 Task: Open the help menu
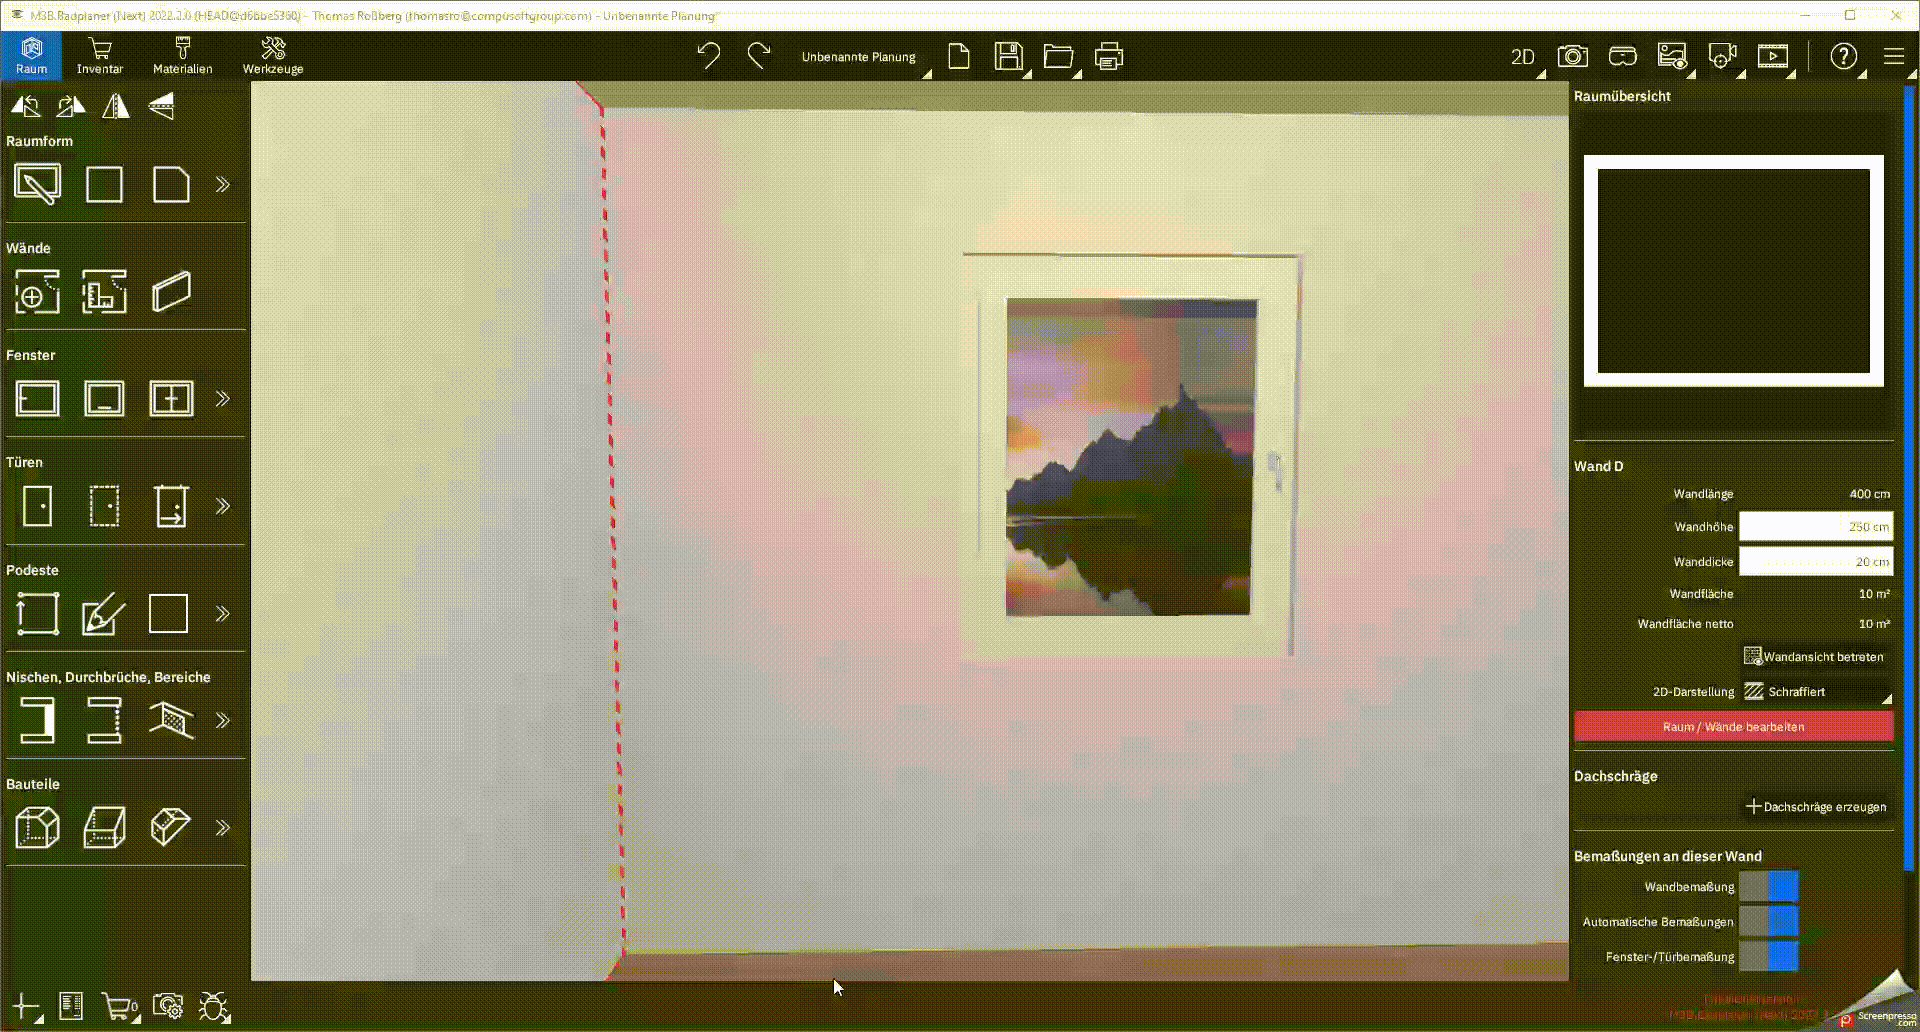1844,56
